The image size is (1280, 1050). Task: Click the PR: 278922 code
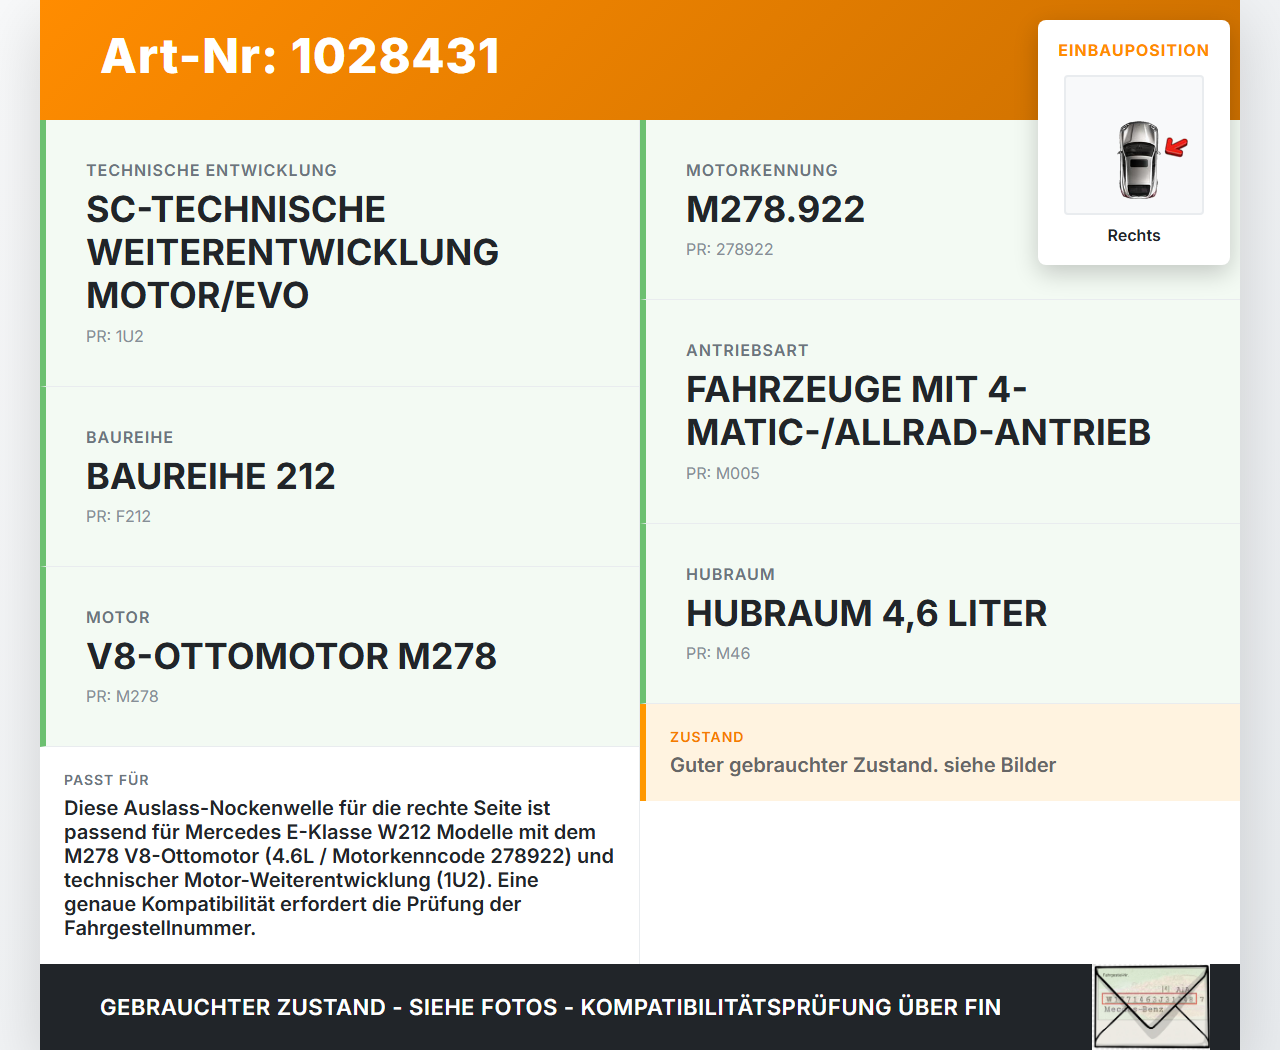(730, 249)
